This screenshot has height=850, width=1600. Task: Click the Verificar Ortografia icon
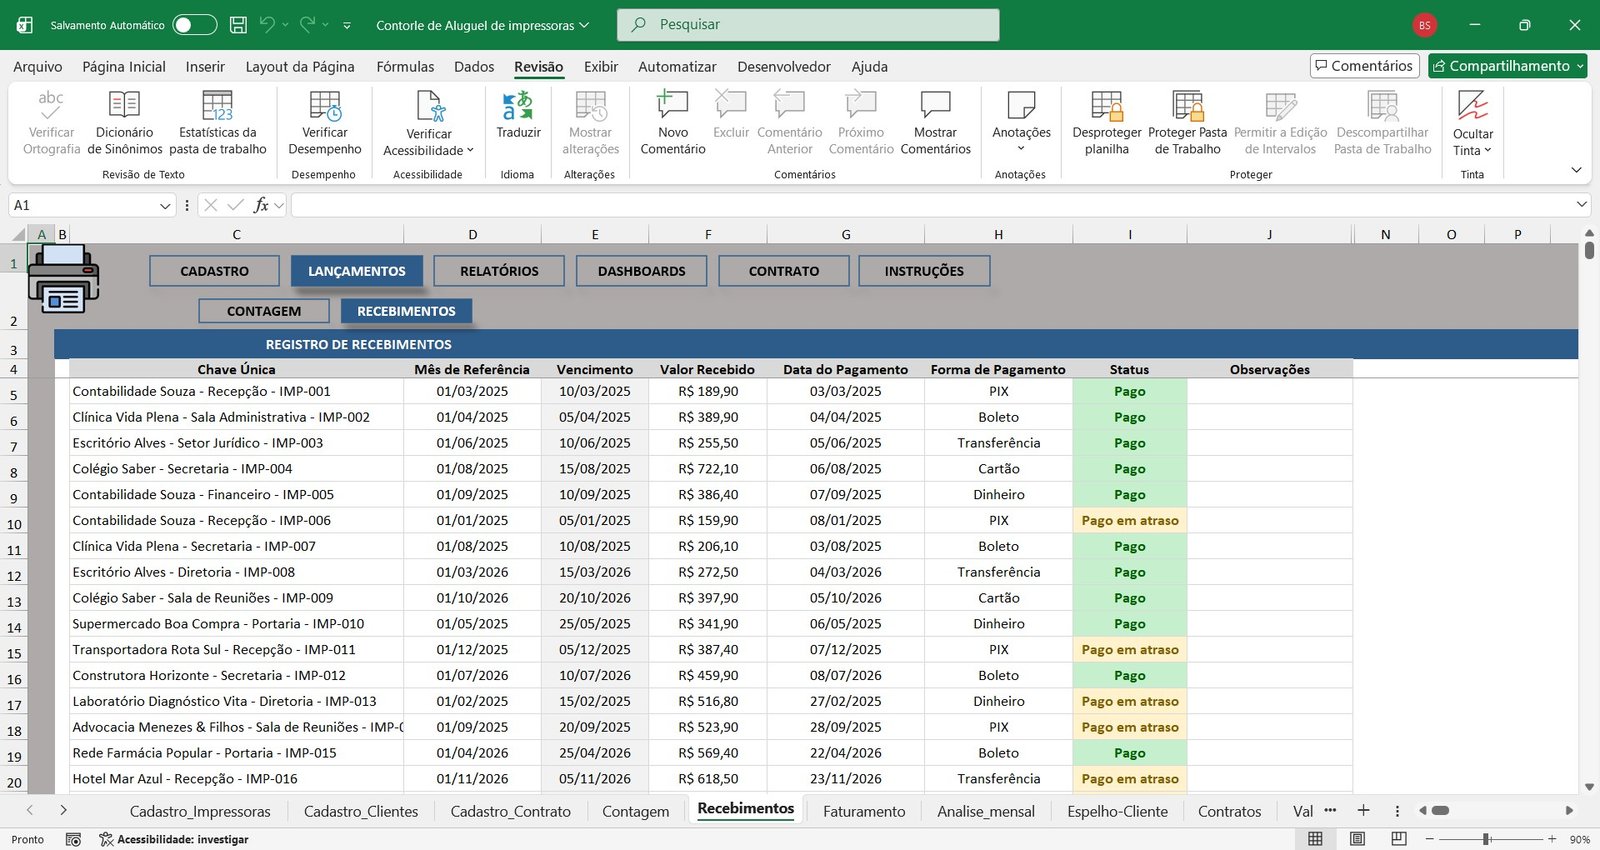tap(51, 105)
